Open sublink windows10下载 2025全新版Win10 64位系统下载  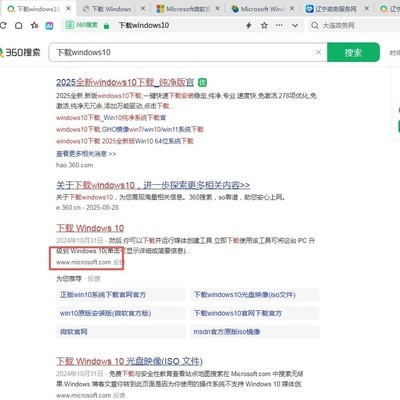coord(125,141)
